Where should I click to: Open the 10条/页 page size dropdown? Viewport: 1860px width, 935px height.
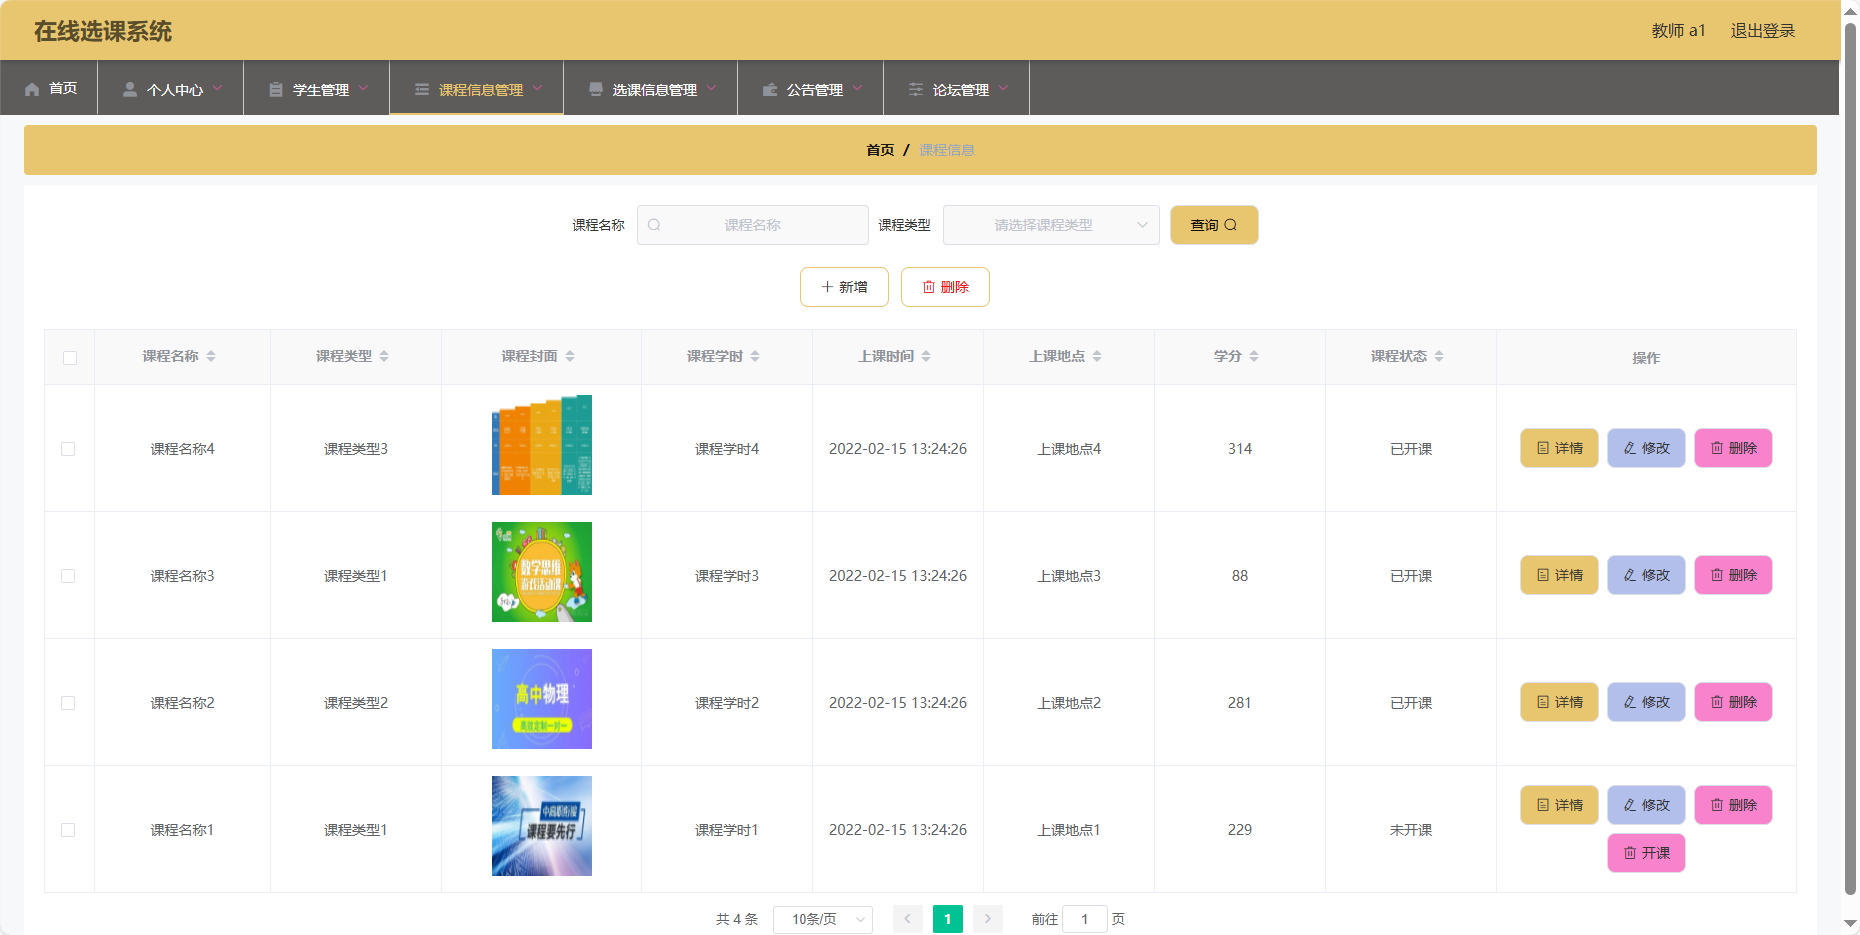823,919
